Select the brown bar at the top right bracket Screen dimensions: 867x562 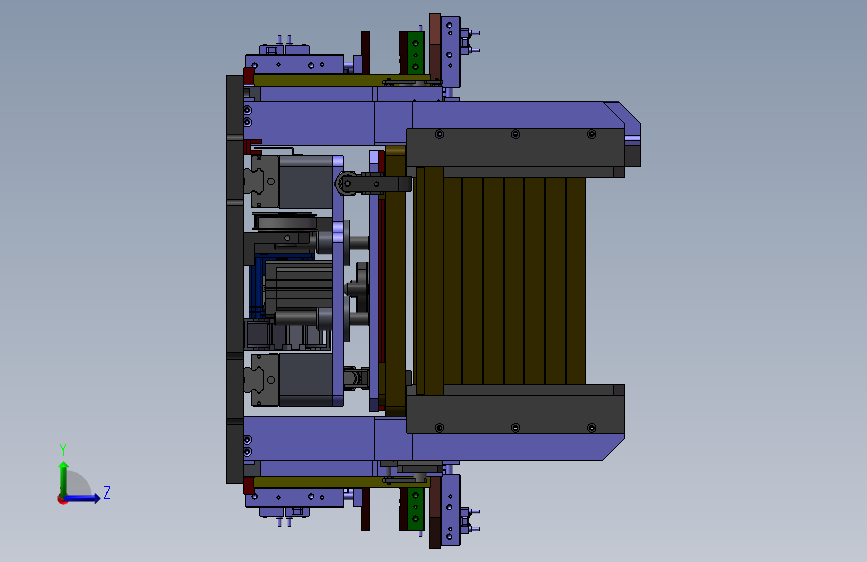click(435, 47)
